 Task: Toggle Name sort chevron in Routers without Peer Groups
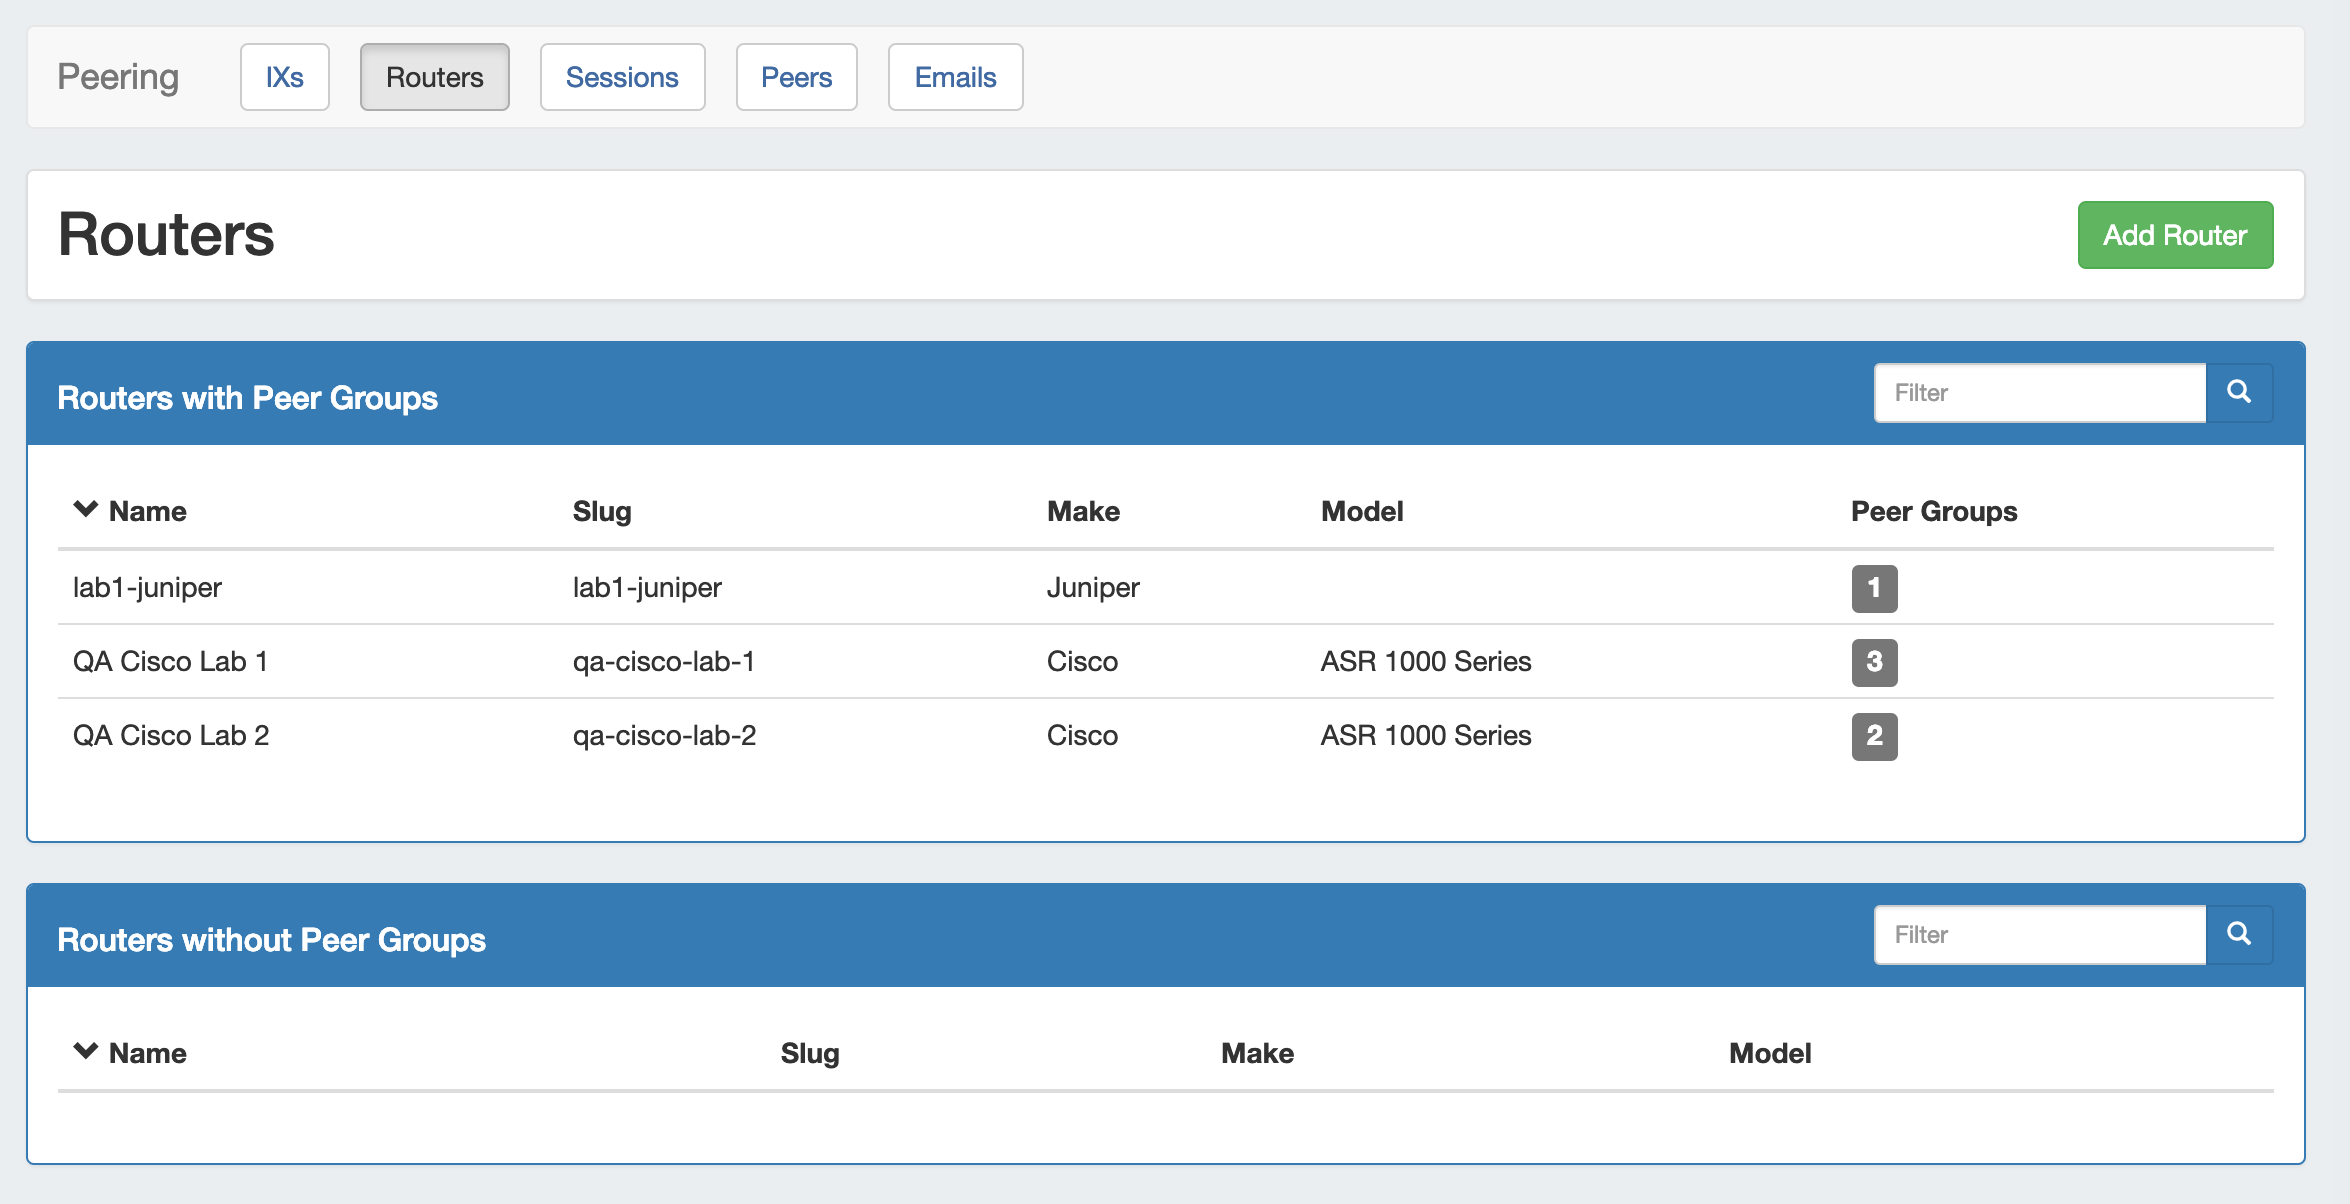point(86,1052)
